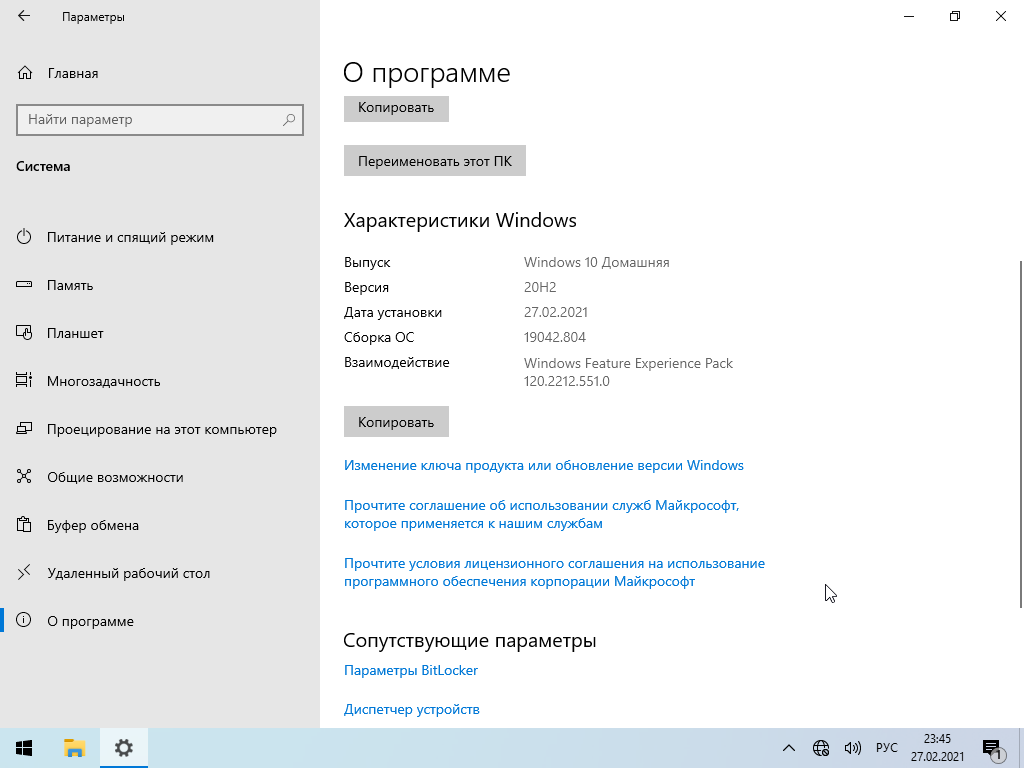The width and height of the screenshot is (1024, 768).
Task: Click the vertical scrollbar thumb
Action: pos(1021,434)
